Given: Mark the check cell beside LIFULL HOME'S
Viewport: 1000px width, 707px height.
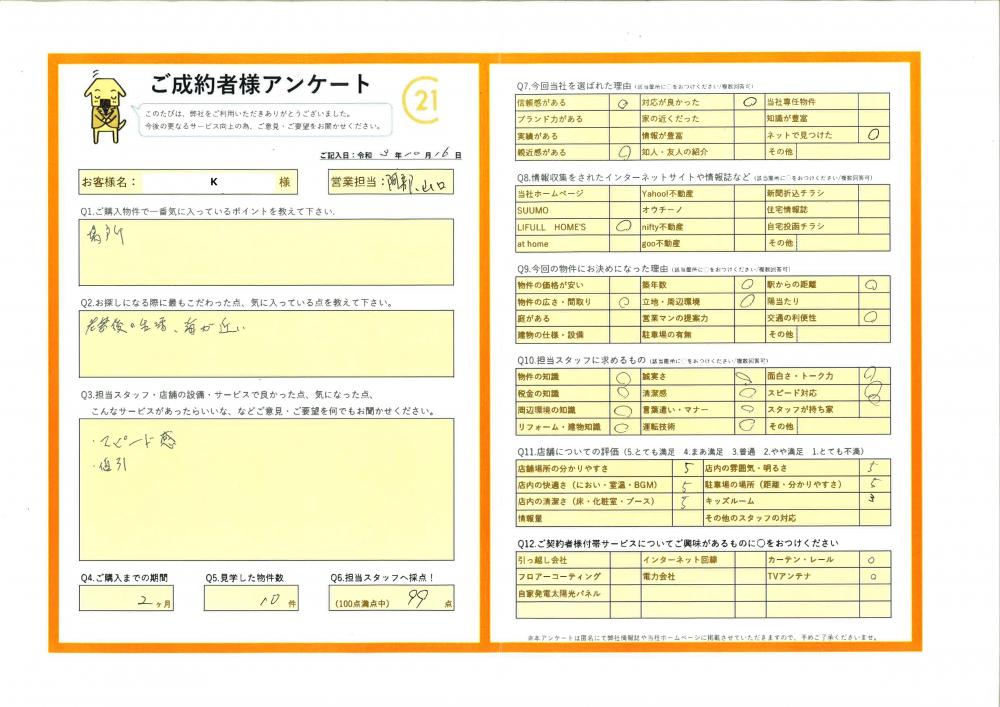Looking at the screenshot, I should click(623, 227).
